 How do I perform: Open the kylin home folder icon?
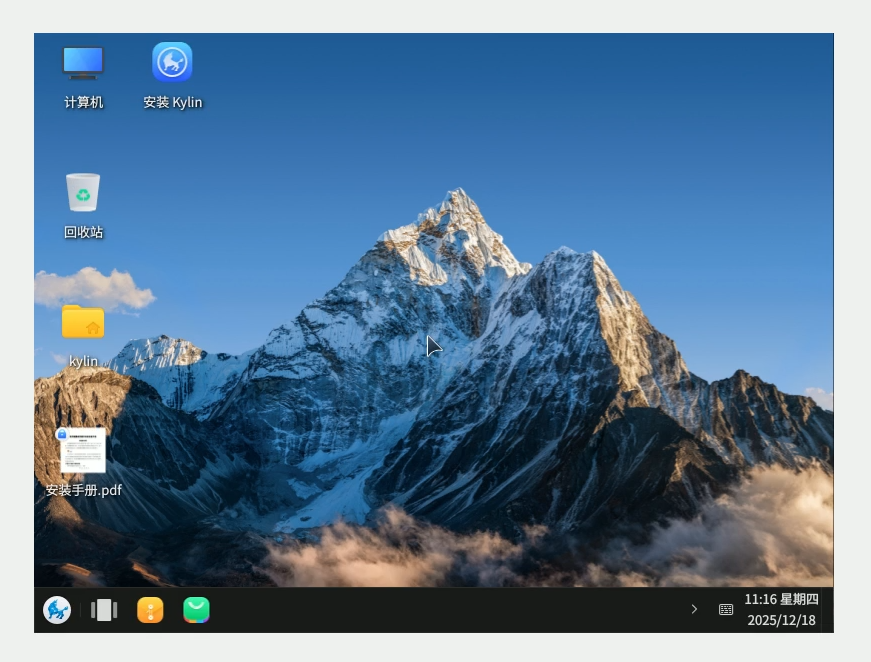click(83, 321)
